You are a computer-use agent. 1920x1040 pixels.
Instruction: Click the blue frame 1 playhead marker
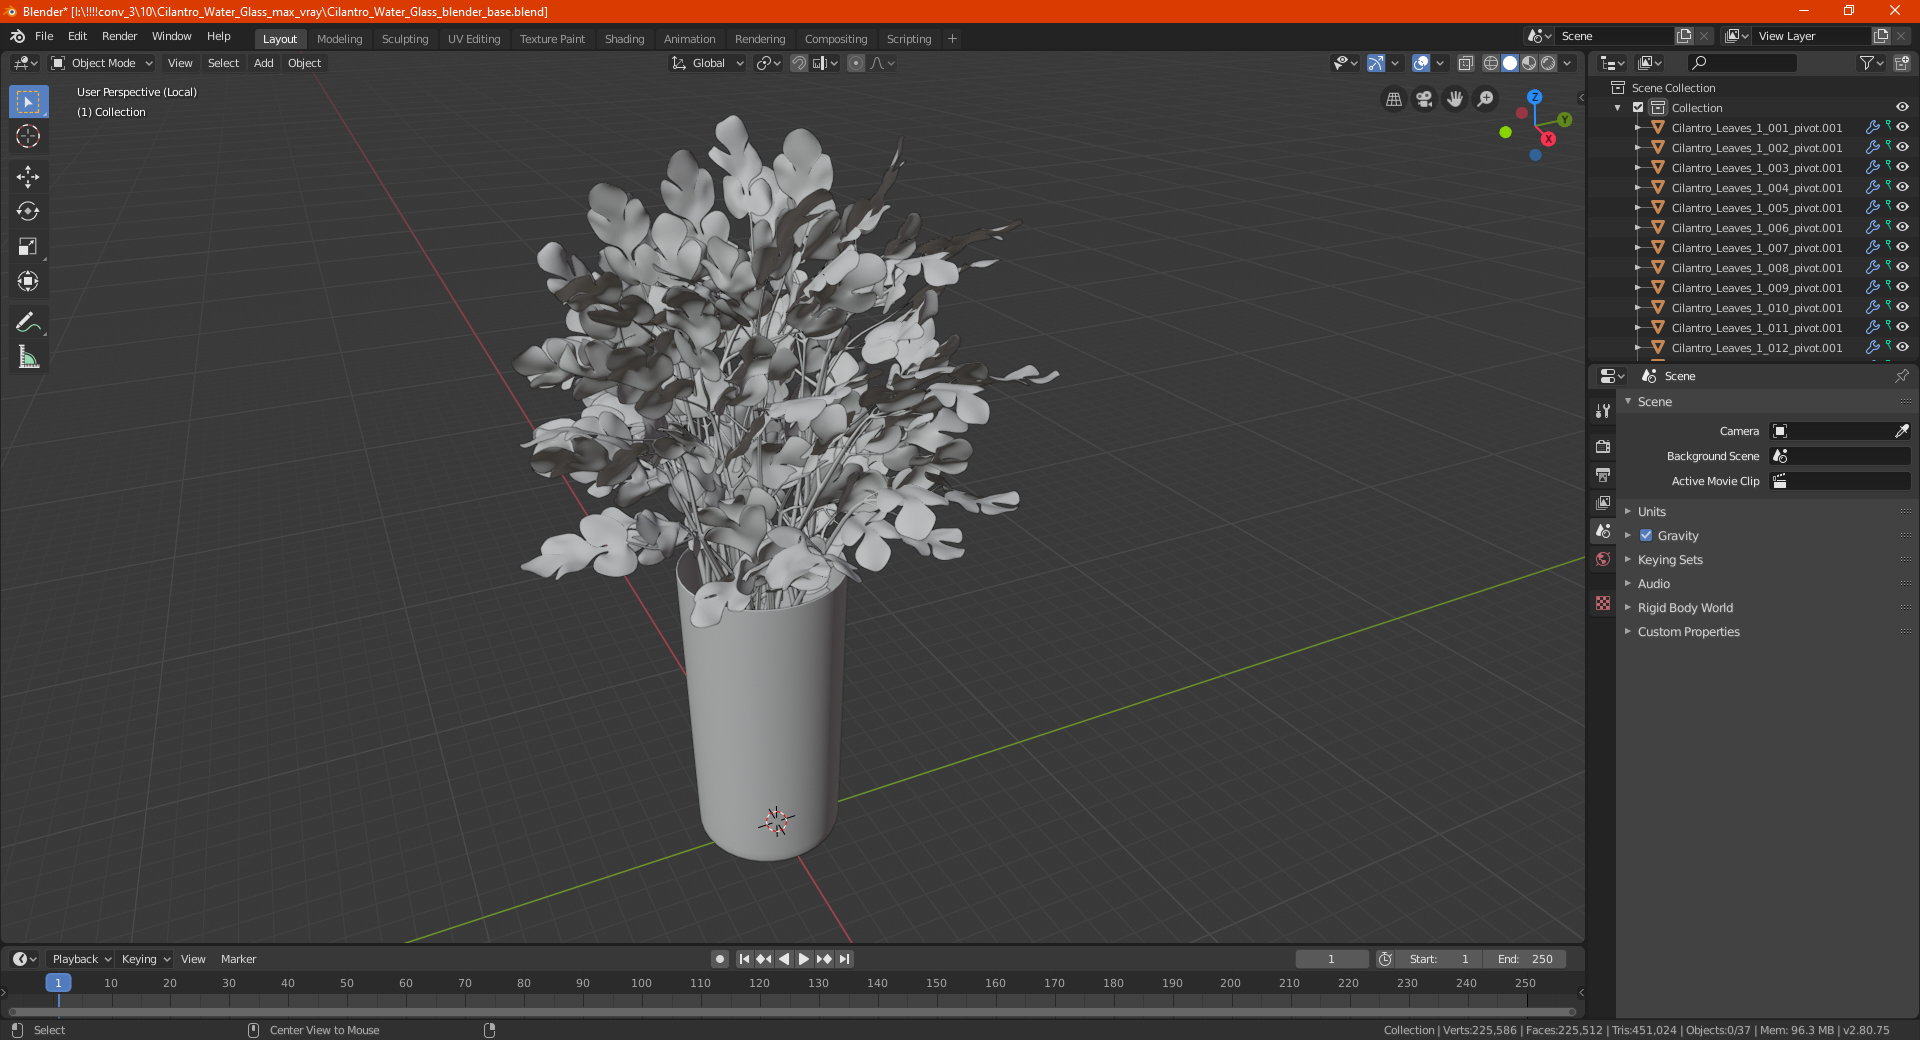coord(58,983)
